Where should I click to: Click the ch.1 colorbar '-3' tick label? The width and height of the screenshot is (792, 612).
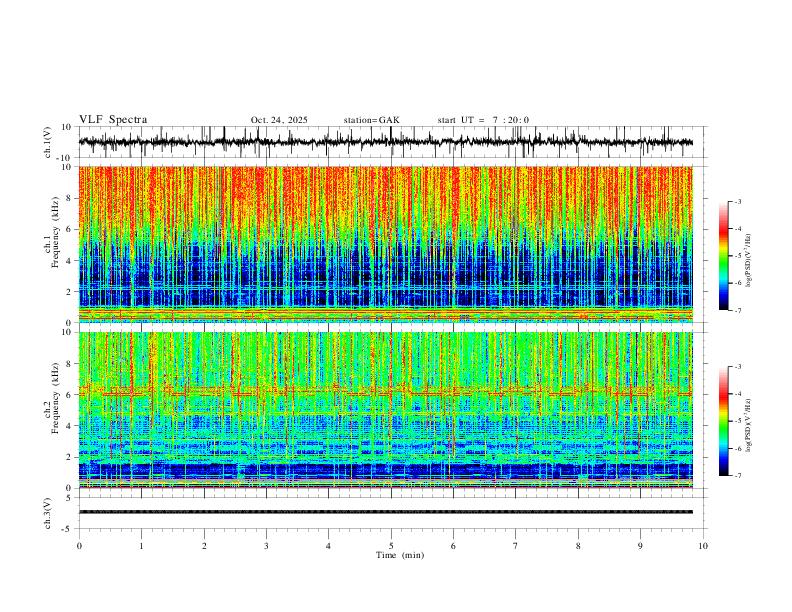click(x=738, y=201)
